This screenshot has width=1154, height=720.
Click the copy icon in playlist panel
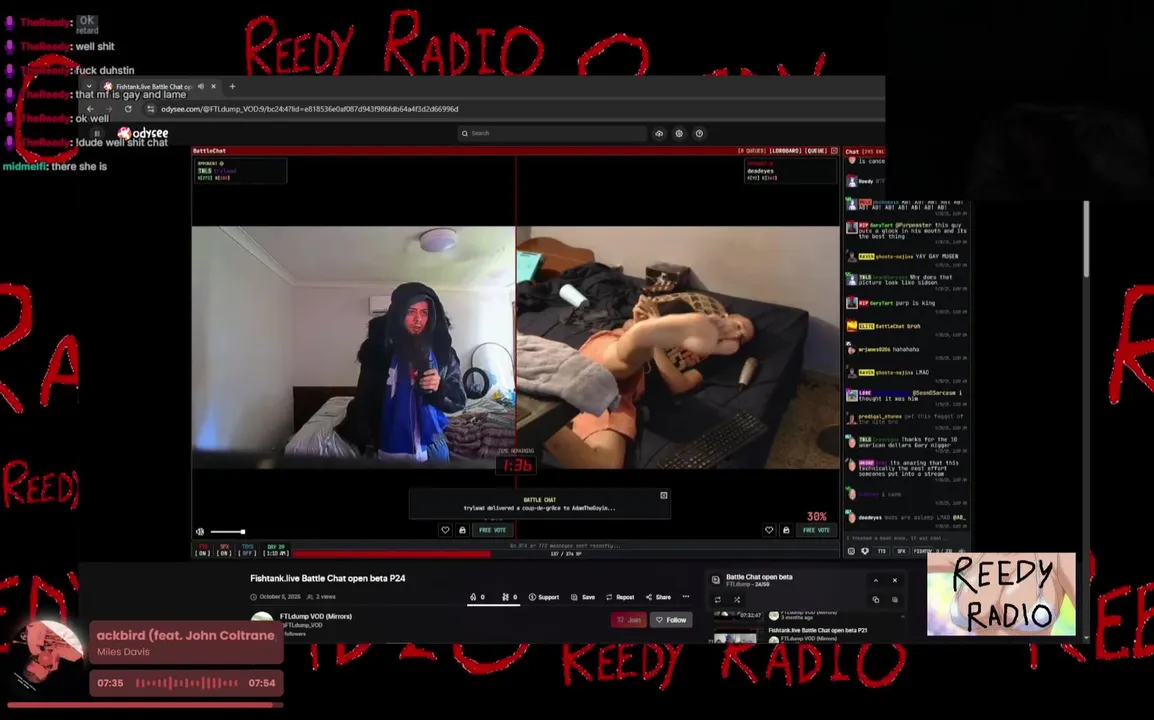click(x=876, y=600)
